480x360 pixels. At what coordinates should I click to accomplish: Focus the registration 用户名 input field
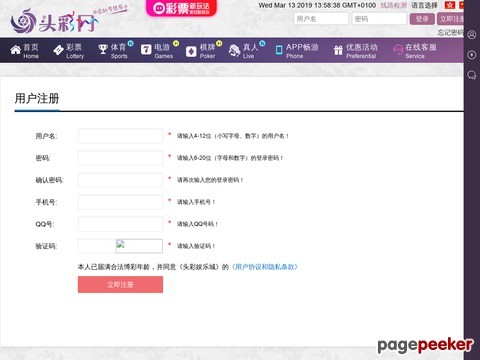[120, 136]
